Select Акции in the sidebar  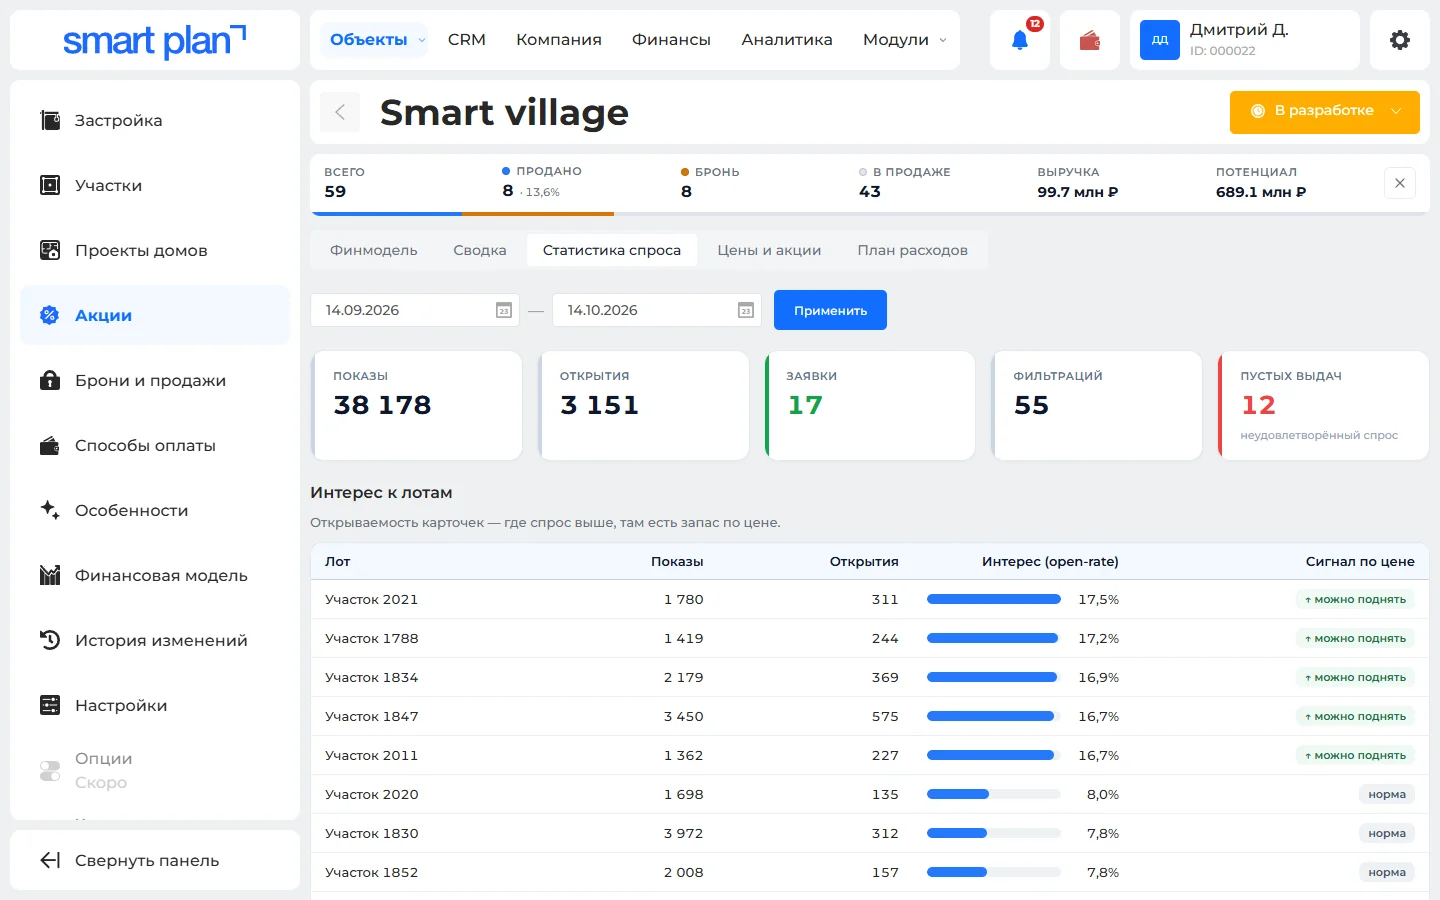coord(155,315)
